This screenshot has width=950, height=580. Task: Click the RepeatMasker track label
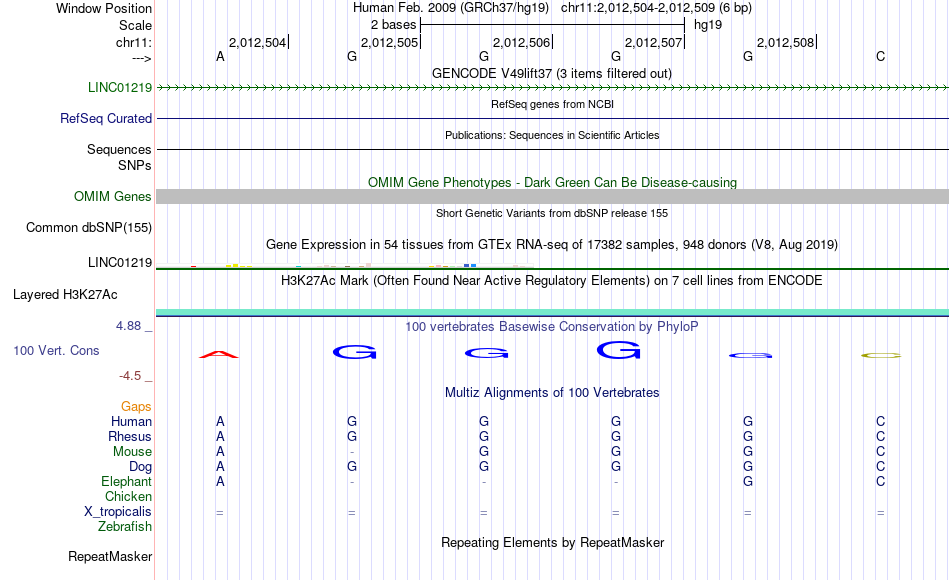[110, 556]
